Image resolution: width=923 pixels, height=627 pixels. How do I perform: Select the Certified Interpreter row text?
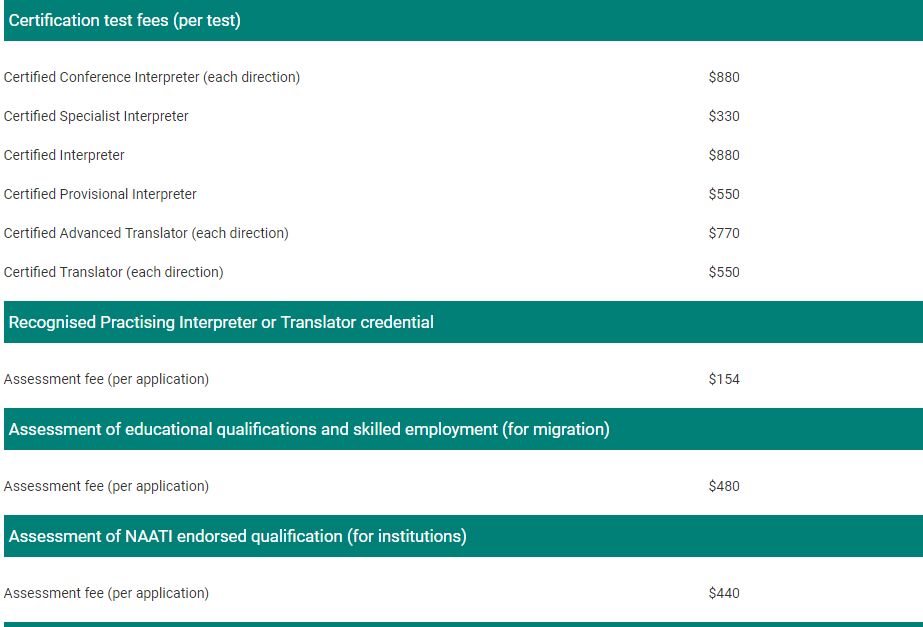point(64,155)
